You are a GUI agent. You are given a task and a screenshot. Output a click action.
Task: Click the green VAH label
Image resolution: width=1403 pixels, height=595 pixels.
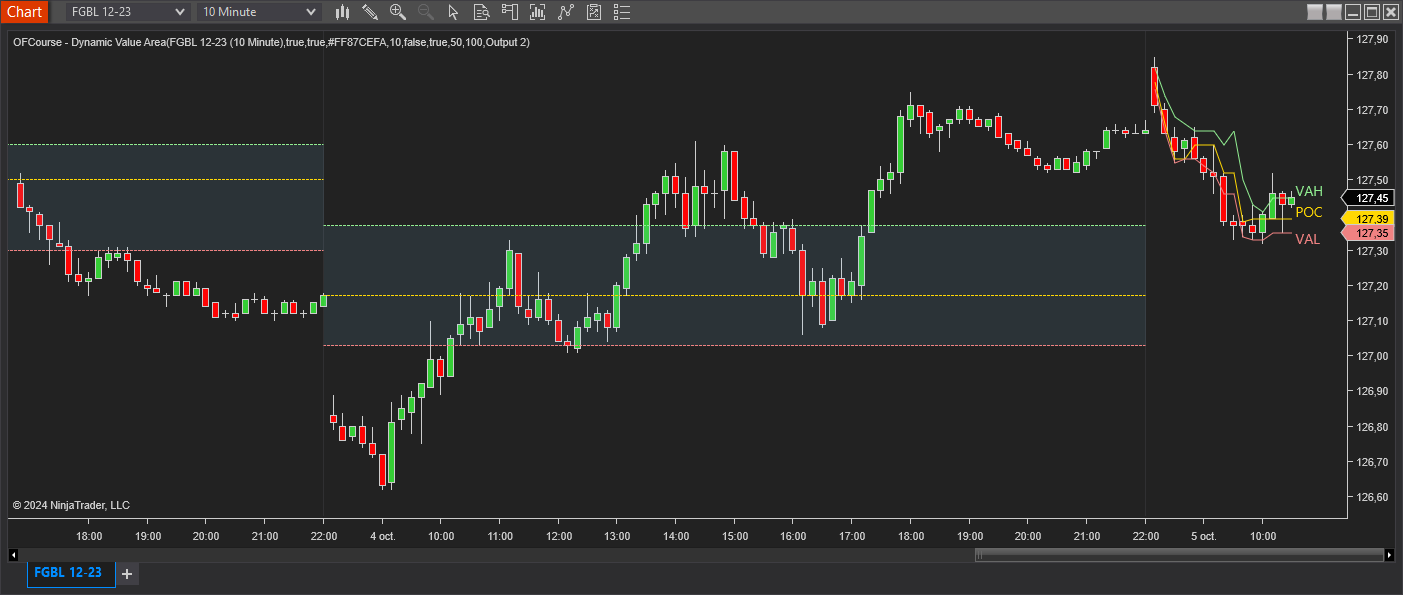[1309, 191]
